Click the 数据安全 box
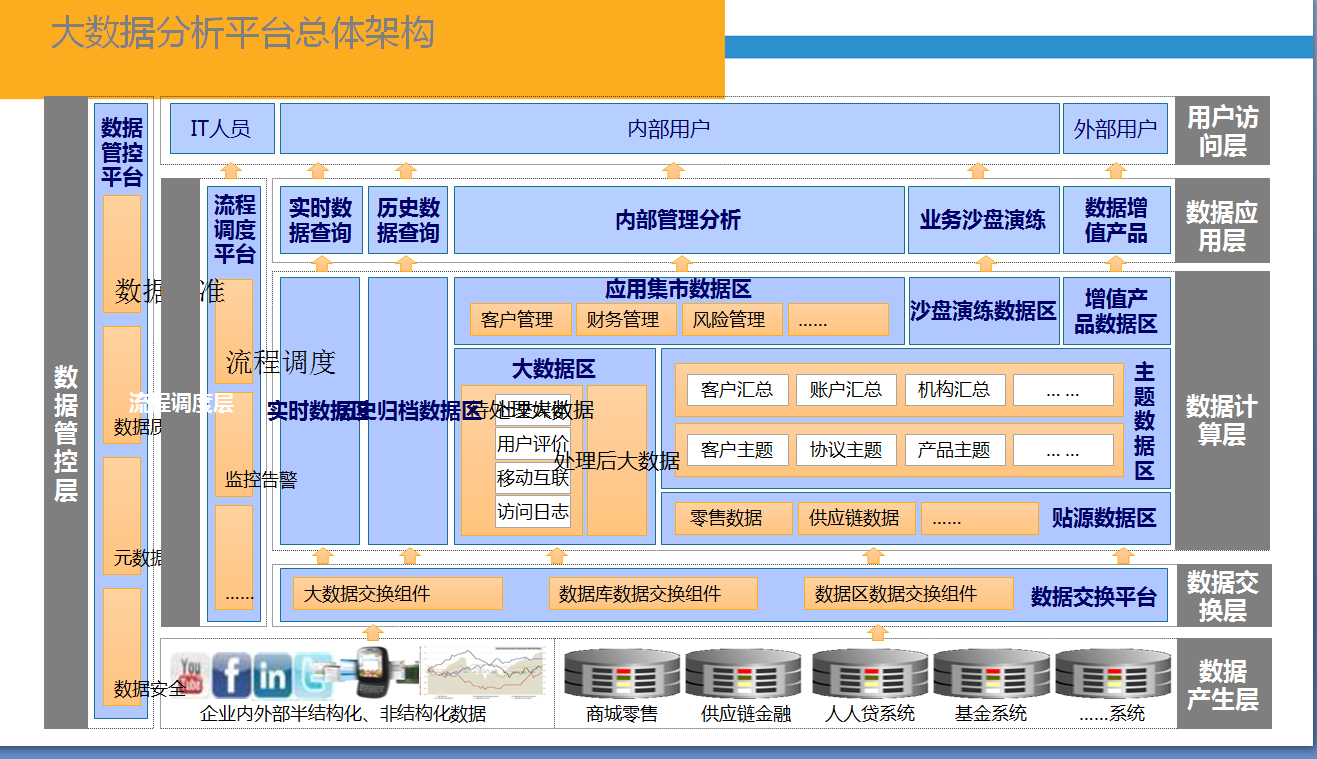 [x=122, y=647]
